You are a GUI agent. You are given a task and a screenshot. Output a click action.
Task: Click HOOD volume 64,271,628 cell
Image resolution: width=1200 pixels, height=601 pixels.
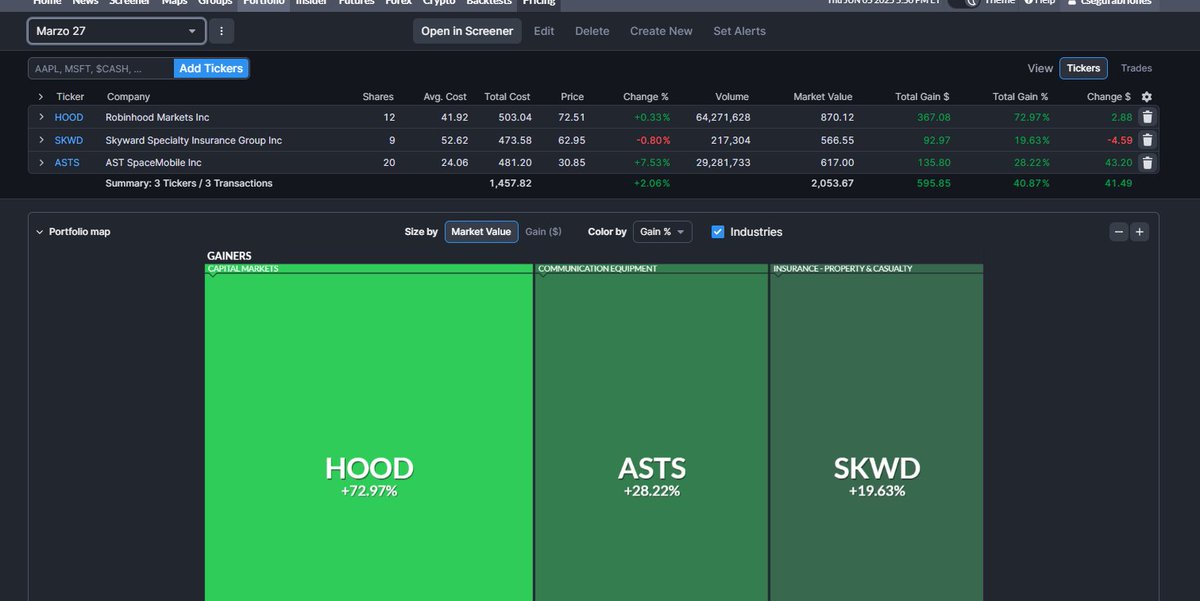[723, 117]
